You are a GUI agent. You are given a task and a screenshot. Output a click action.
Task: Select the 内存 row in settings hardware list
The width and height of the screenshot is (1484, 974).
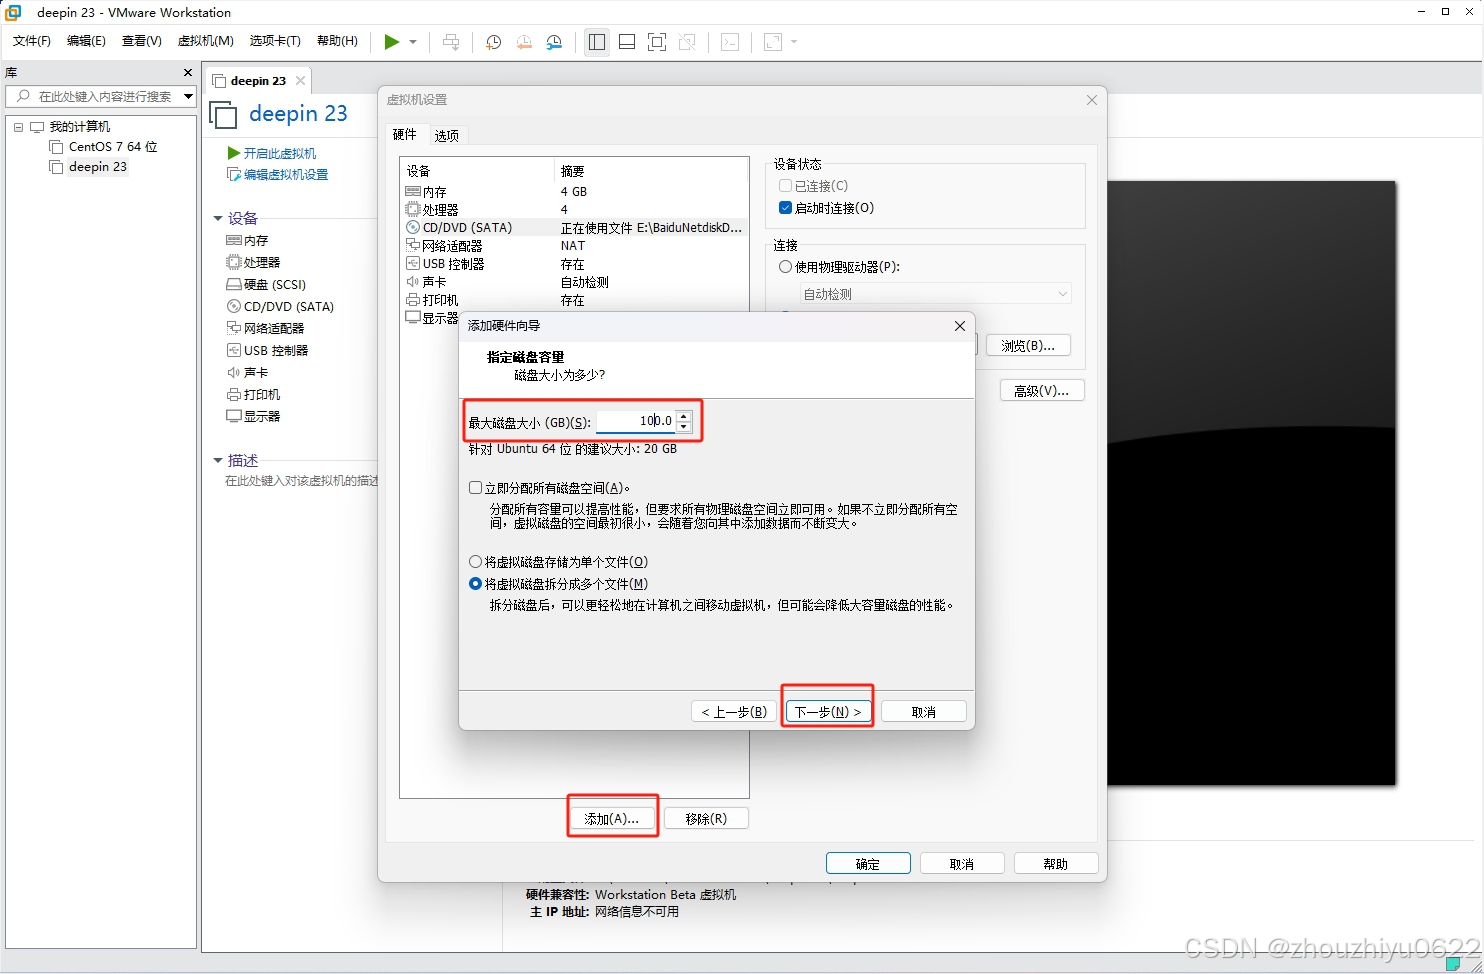point(574,191)
